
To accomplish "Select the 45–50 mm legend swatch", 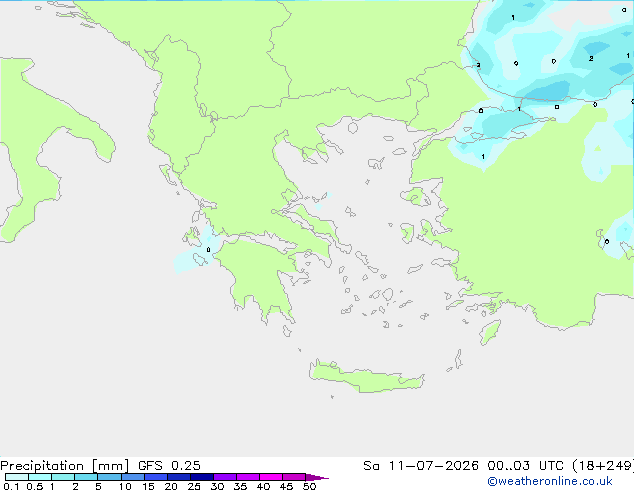I will [x=294, y=477].
